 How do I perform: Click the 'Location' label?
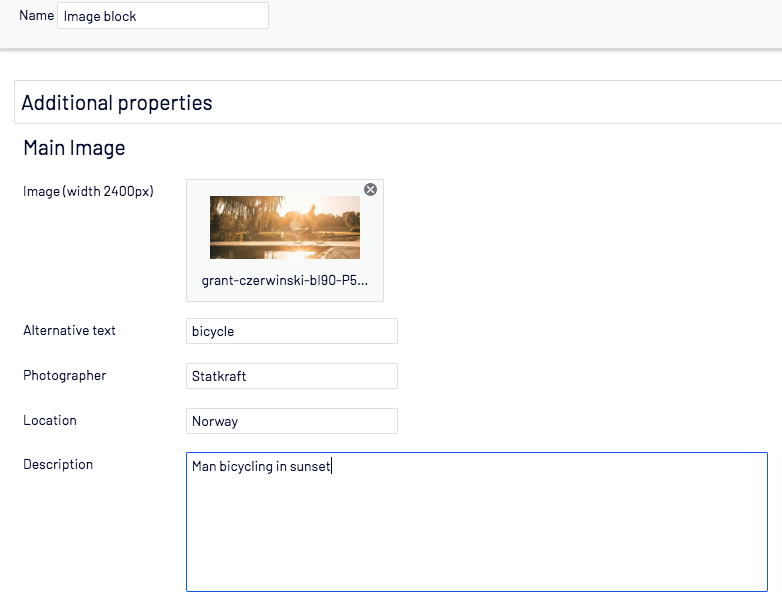[50, 420]
